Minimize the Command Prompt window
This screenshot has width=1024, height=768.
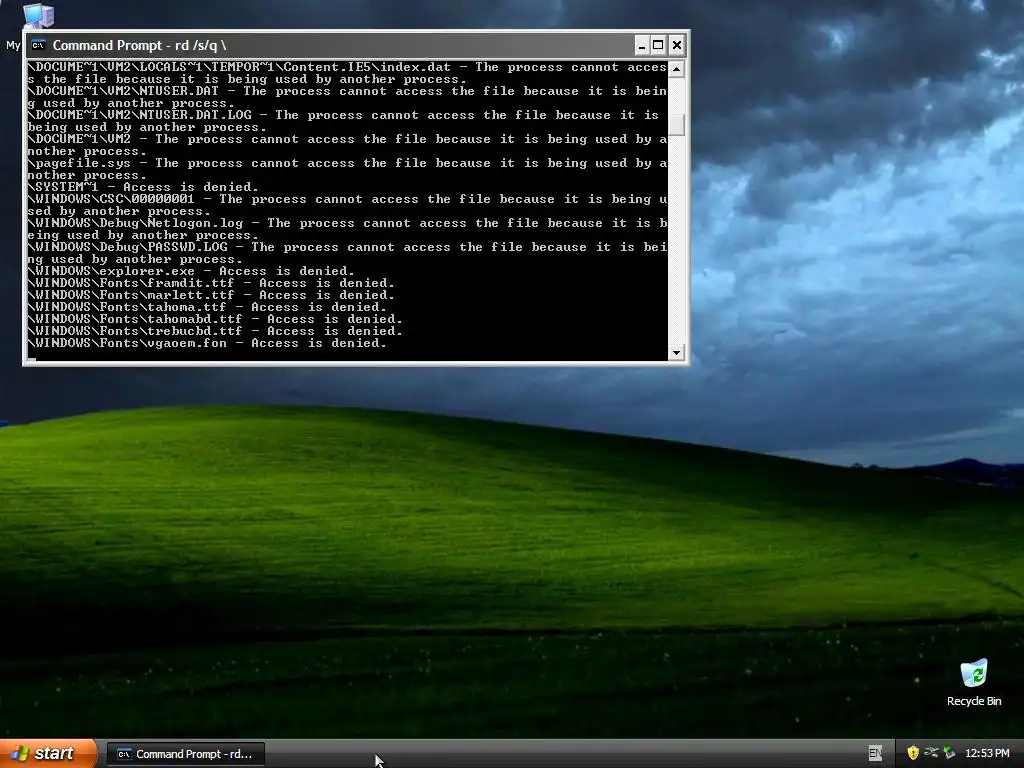click(641, 45)
